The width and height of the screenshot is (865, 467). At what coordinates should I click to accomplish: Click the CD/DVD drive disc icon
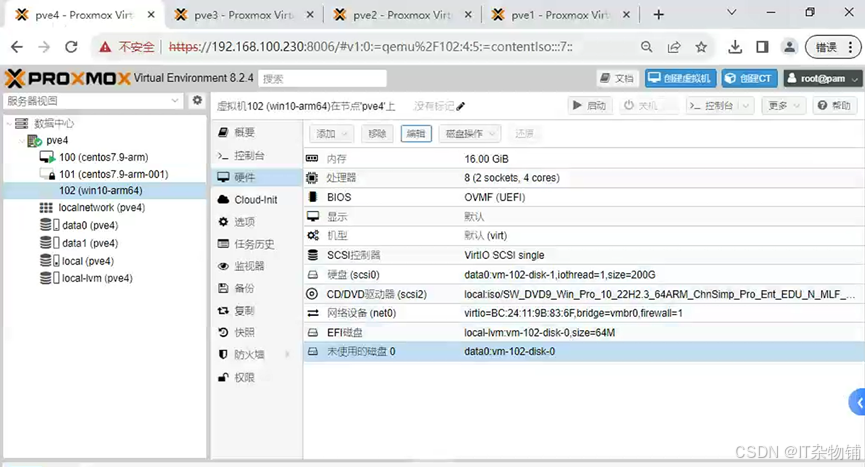(x=312, y=294)
